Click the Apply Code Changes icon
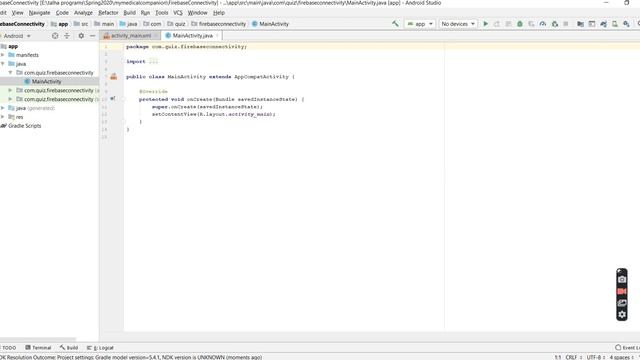640x360 pixels. click(x=508, y=24)
